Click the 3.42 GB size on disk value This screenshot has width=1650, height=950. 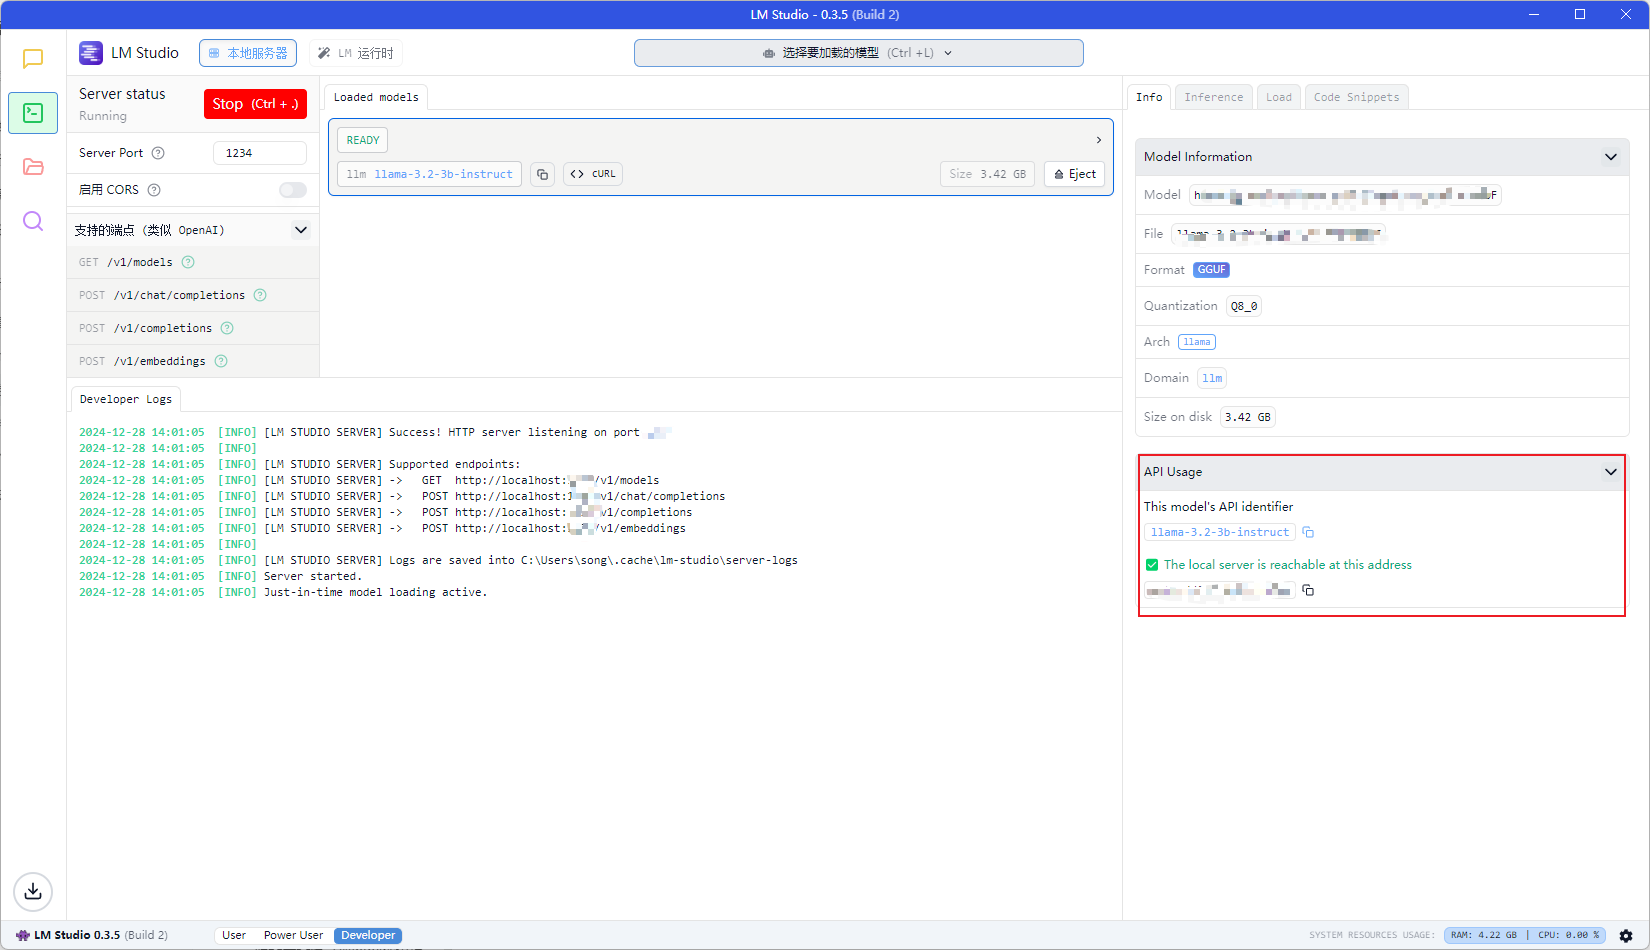pyautogui.click(x=1248, y=417)
